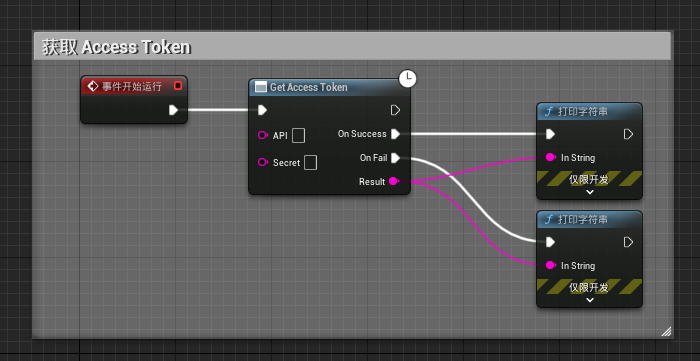Screen dimensions: 700x361
Task: Click the Secret text input box
Action: pyautogui.click(x=310, y=162)
